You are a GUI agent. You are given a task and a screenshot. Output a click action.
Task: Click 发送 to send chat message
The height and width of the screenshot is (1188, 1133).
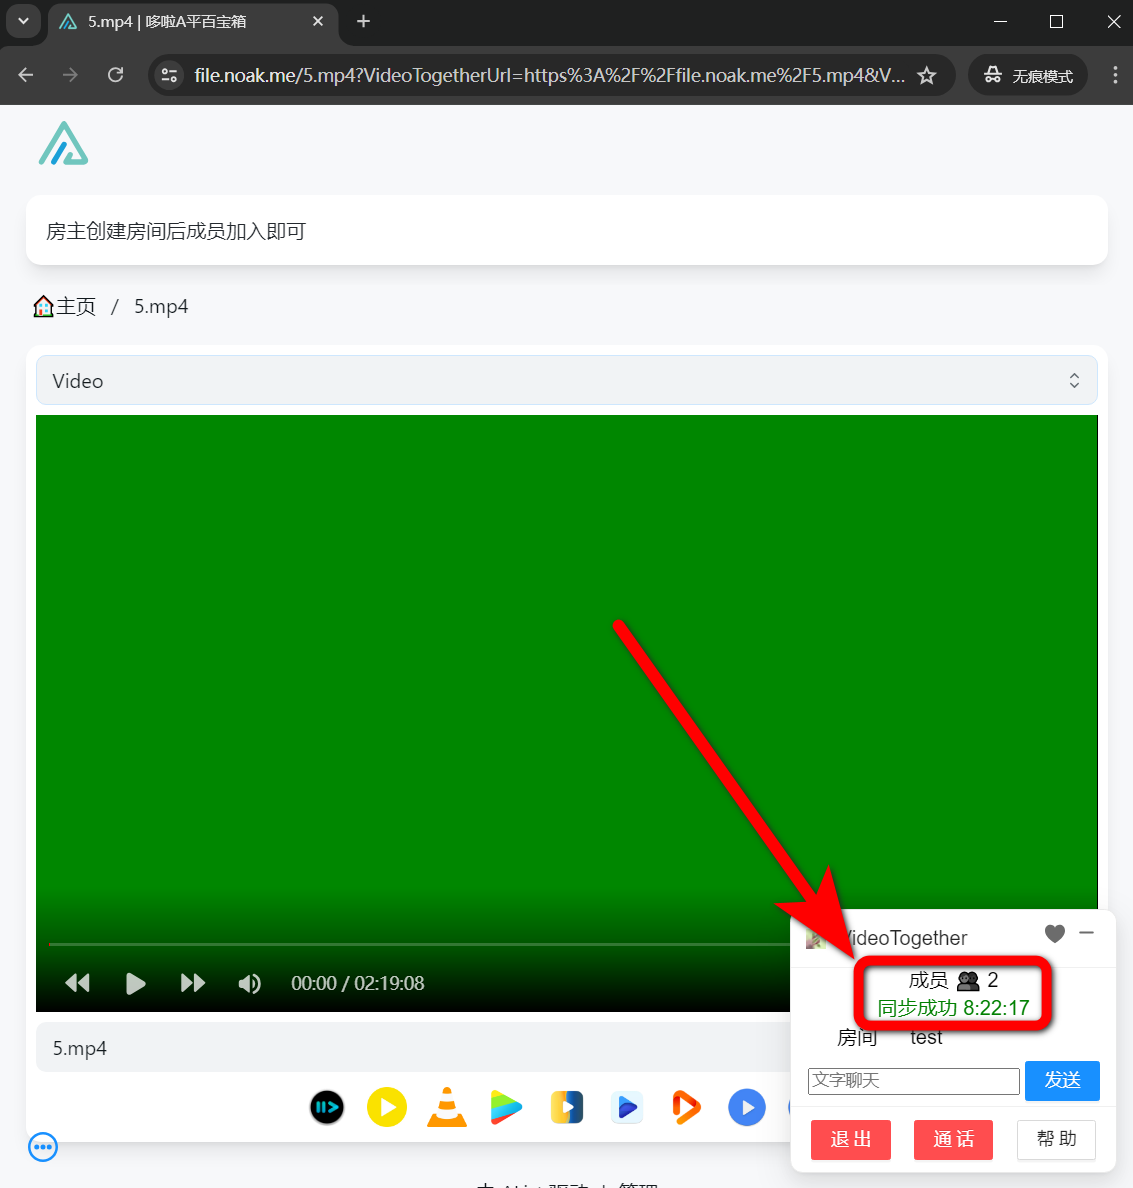[1062, 1080]
